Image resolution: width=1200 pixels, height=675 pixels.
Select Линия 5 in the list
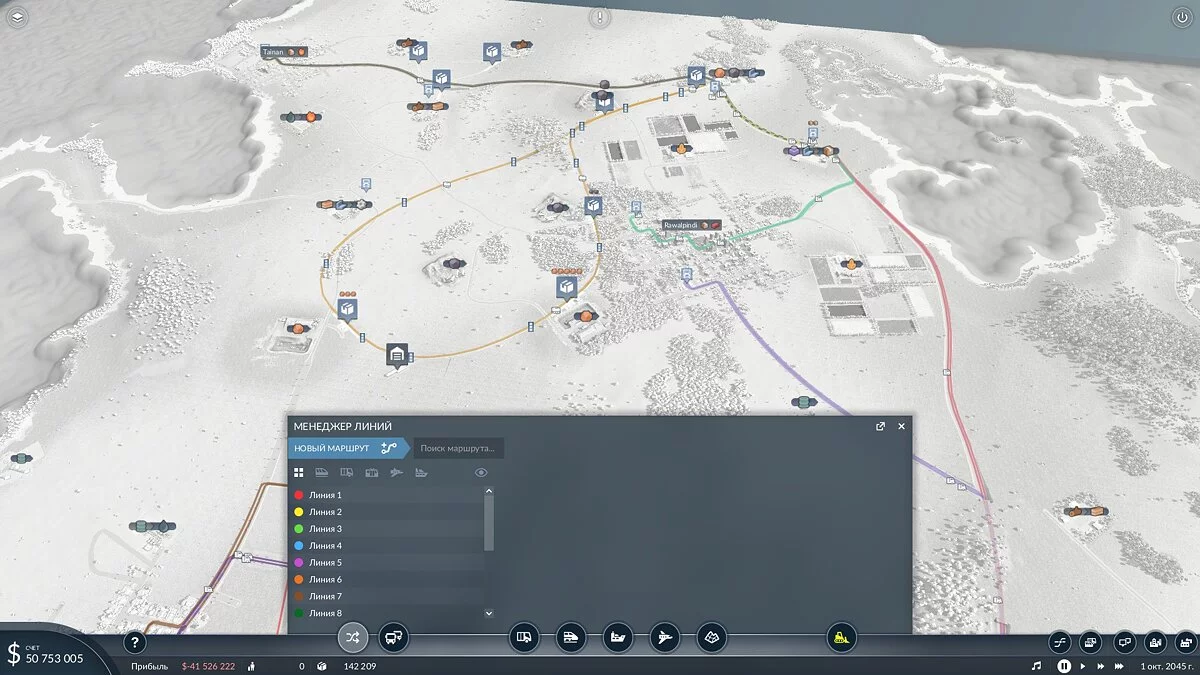pos(387,562)
